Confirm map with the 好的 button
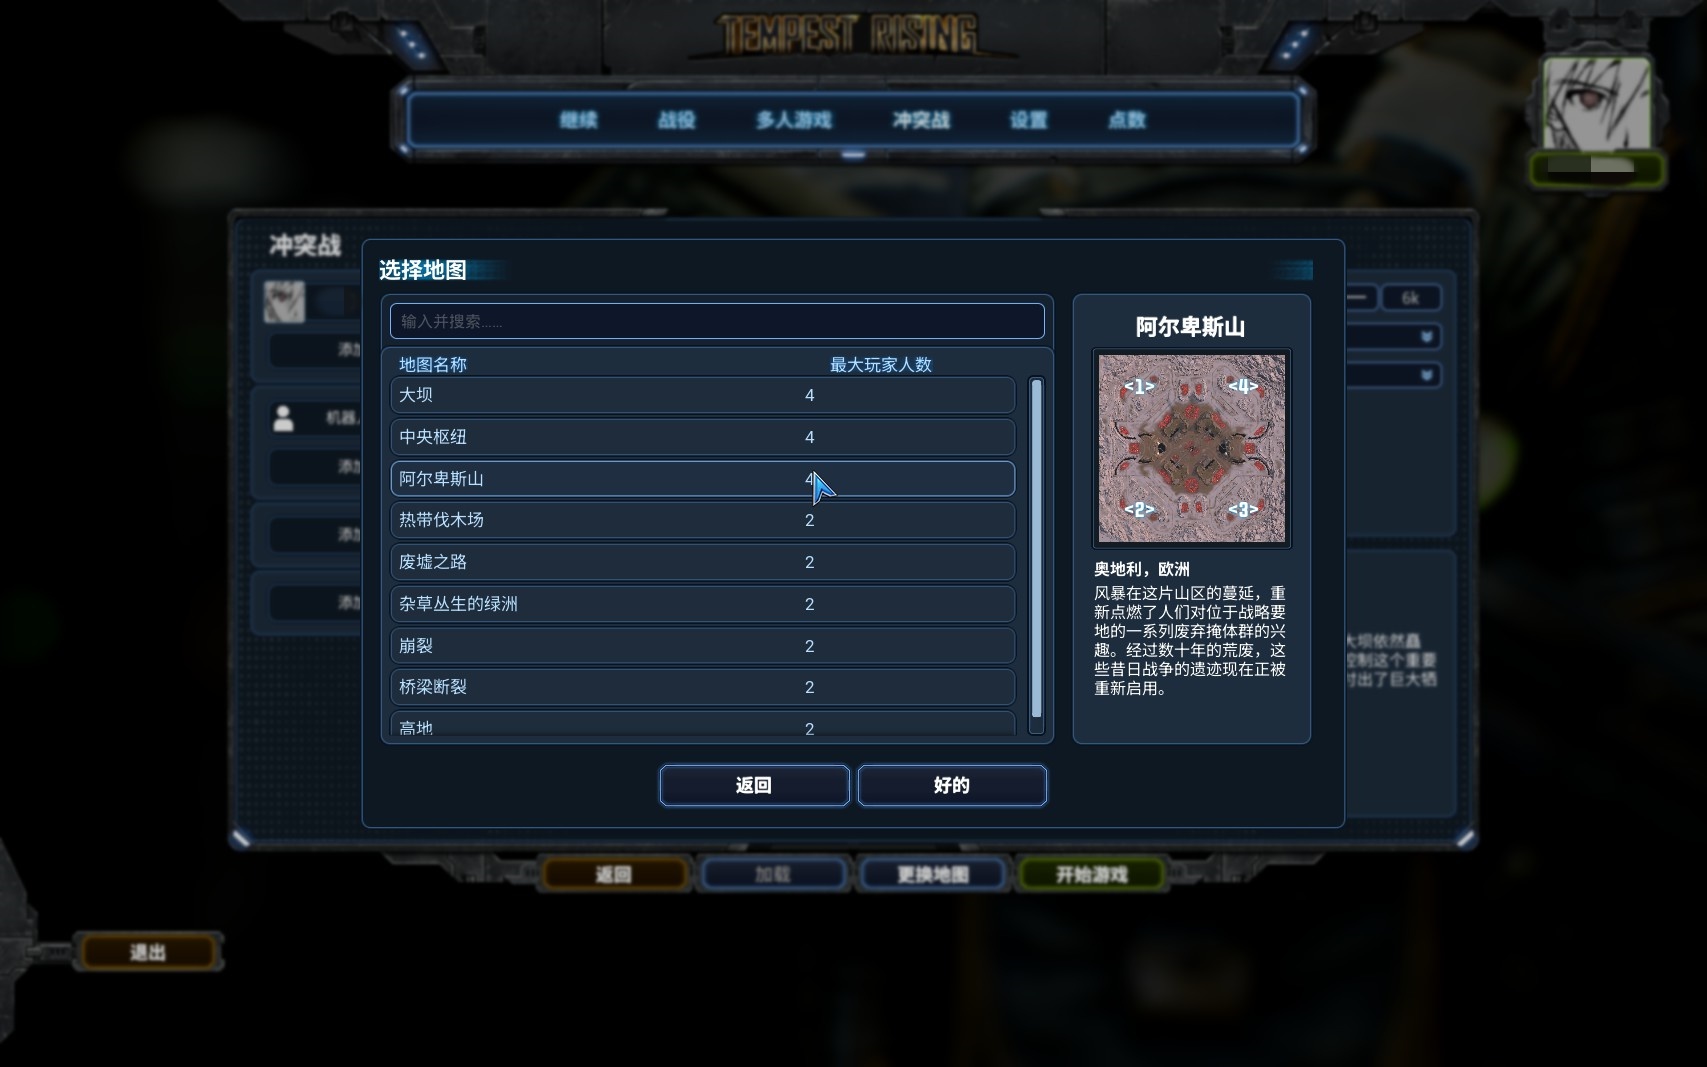Image resolution: width=1707 pixels, height=1067 pixels. click(952, 785)
